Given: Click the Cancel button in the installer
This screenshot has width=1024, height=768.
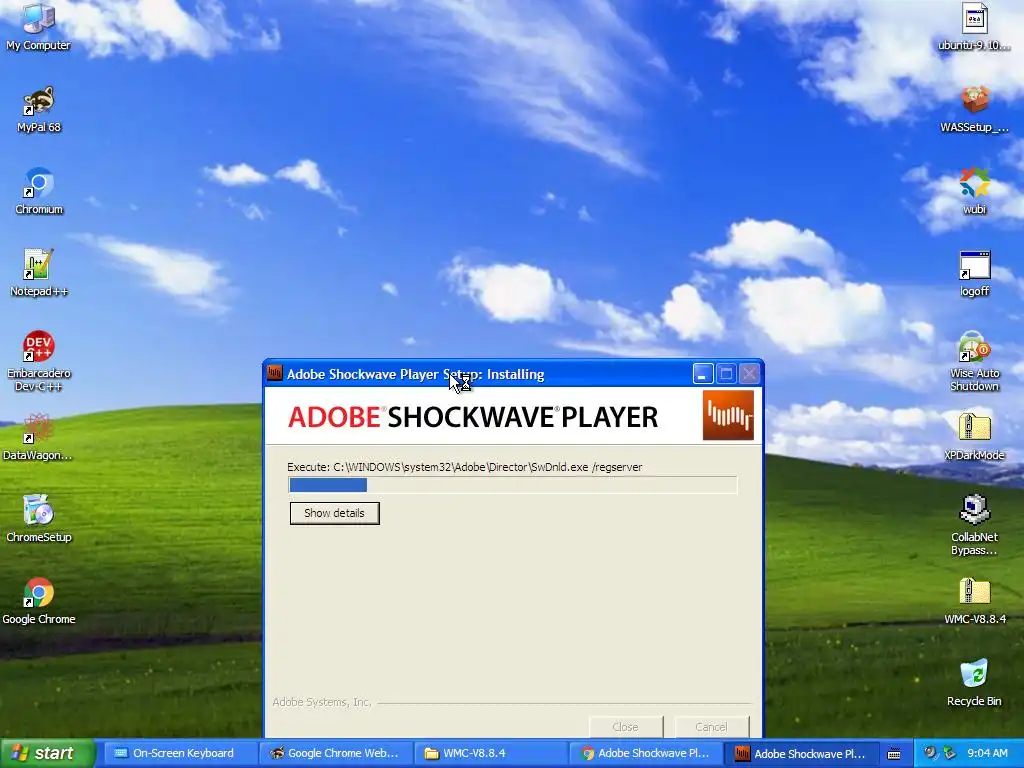Looking at the screenshot, I should (x=711, y=727).
